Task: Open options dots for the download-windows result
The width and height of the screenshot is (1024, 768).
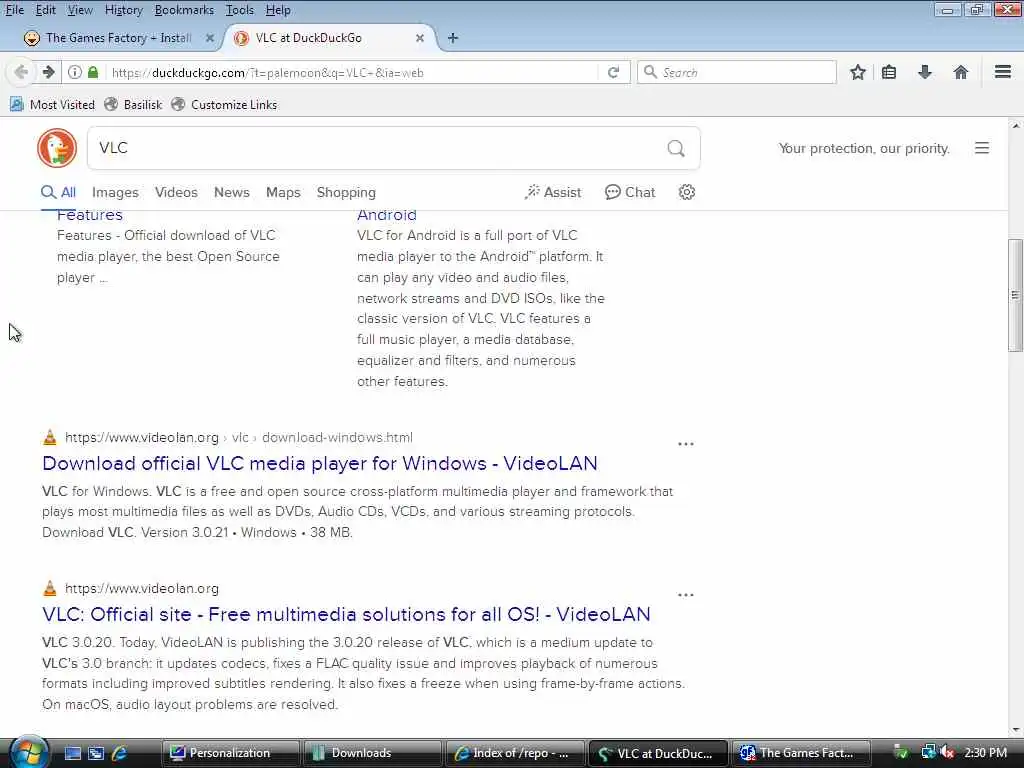Action: pyautogui.click(x=686, y=444)
